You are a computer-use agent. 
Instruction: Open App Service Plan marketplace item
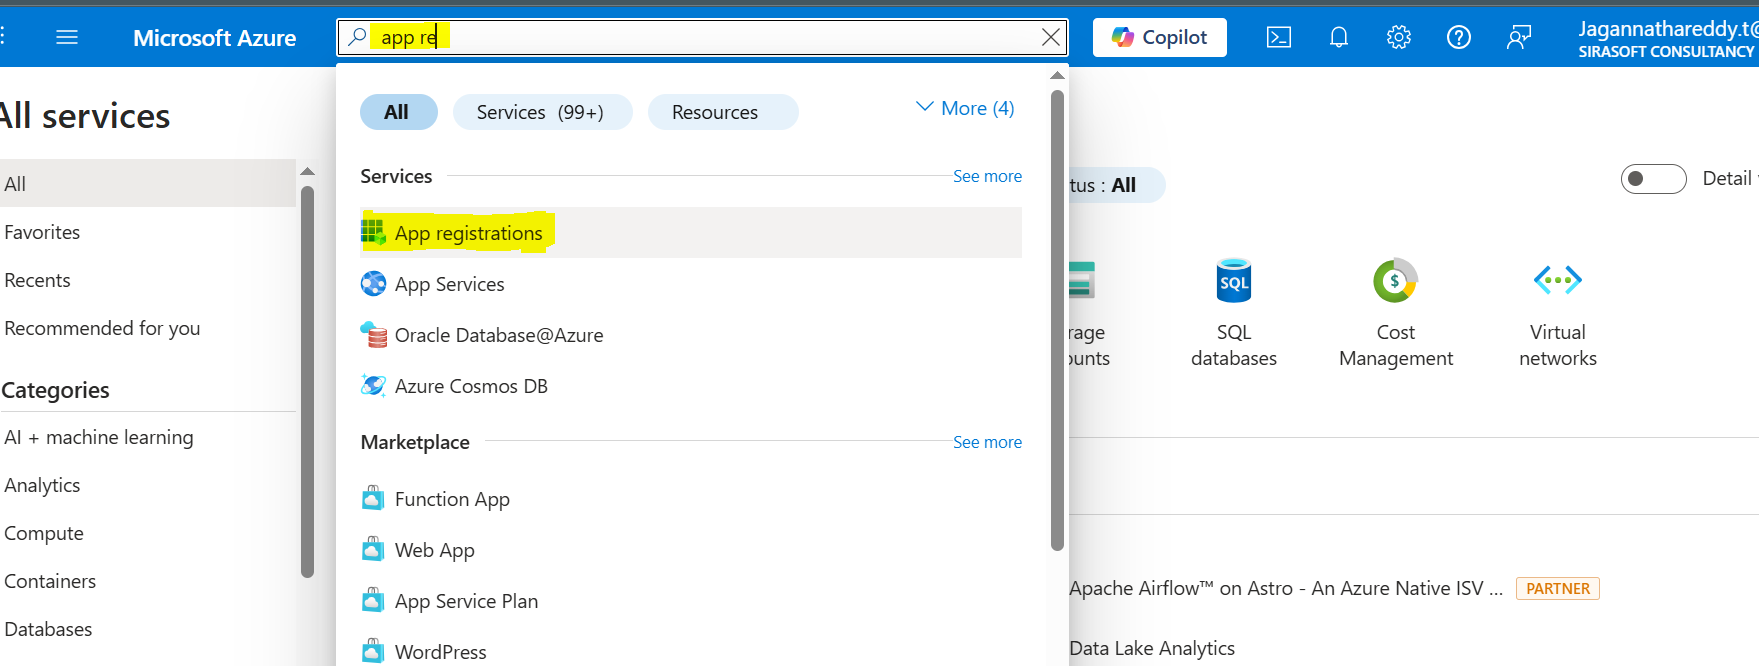tap(690, 601)
